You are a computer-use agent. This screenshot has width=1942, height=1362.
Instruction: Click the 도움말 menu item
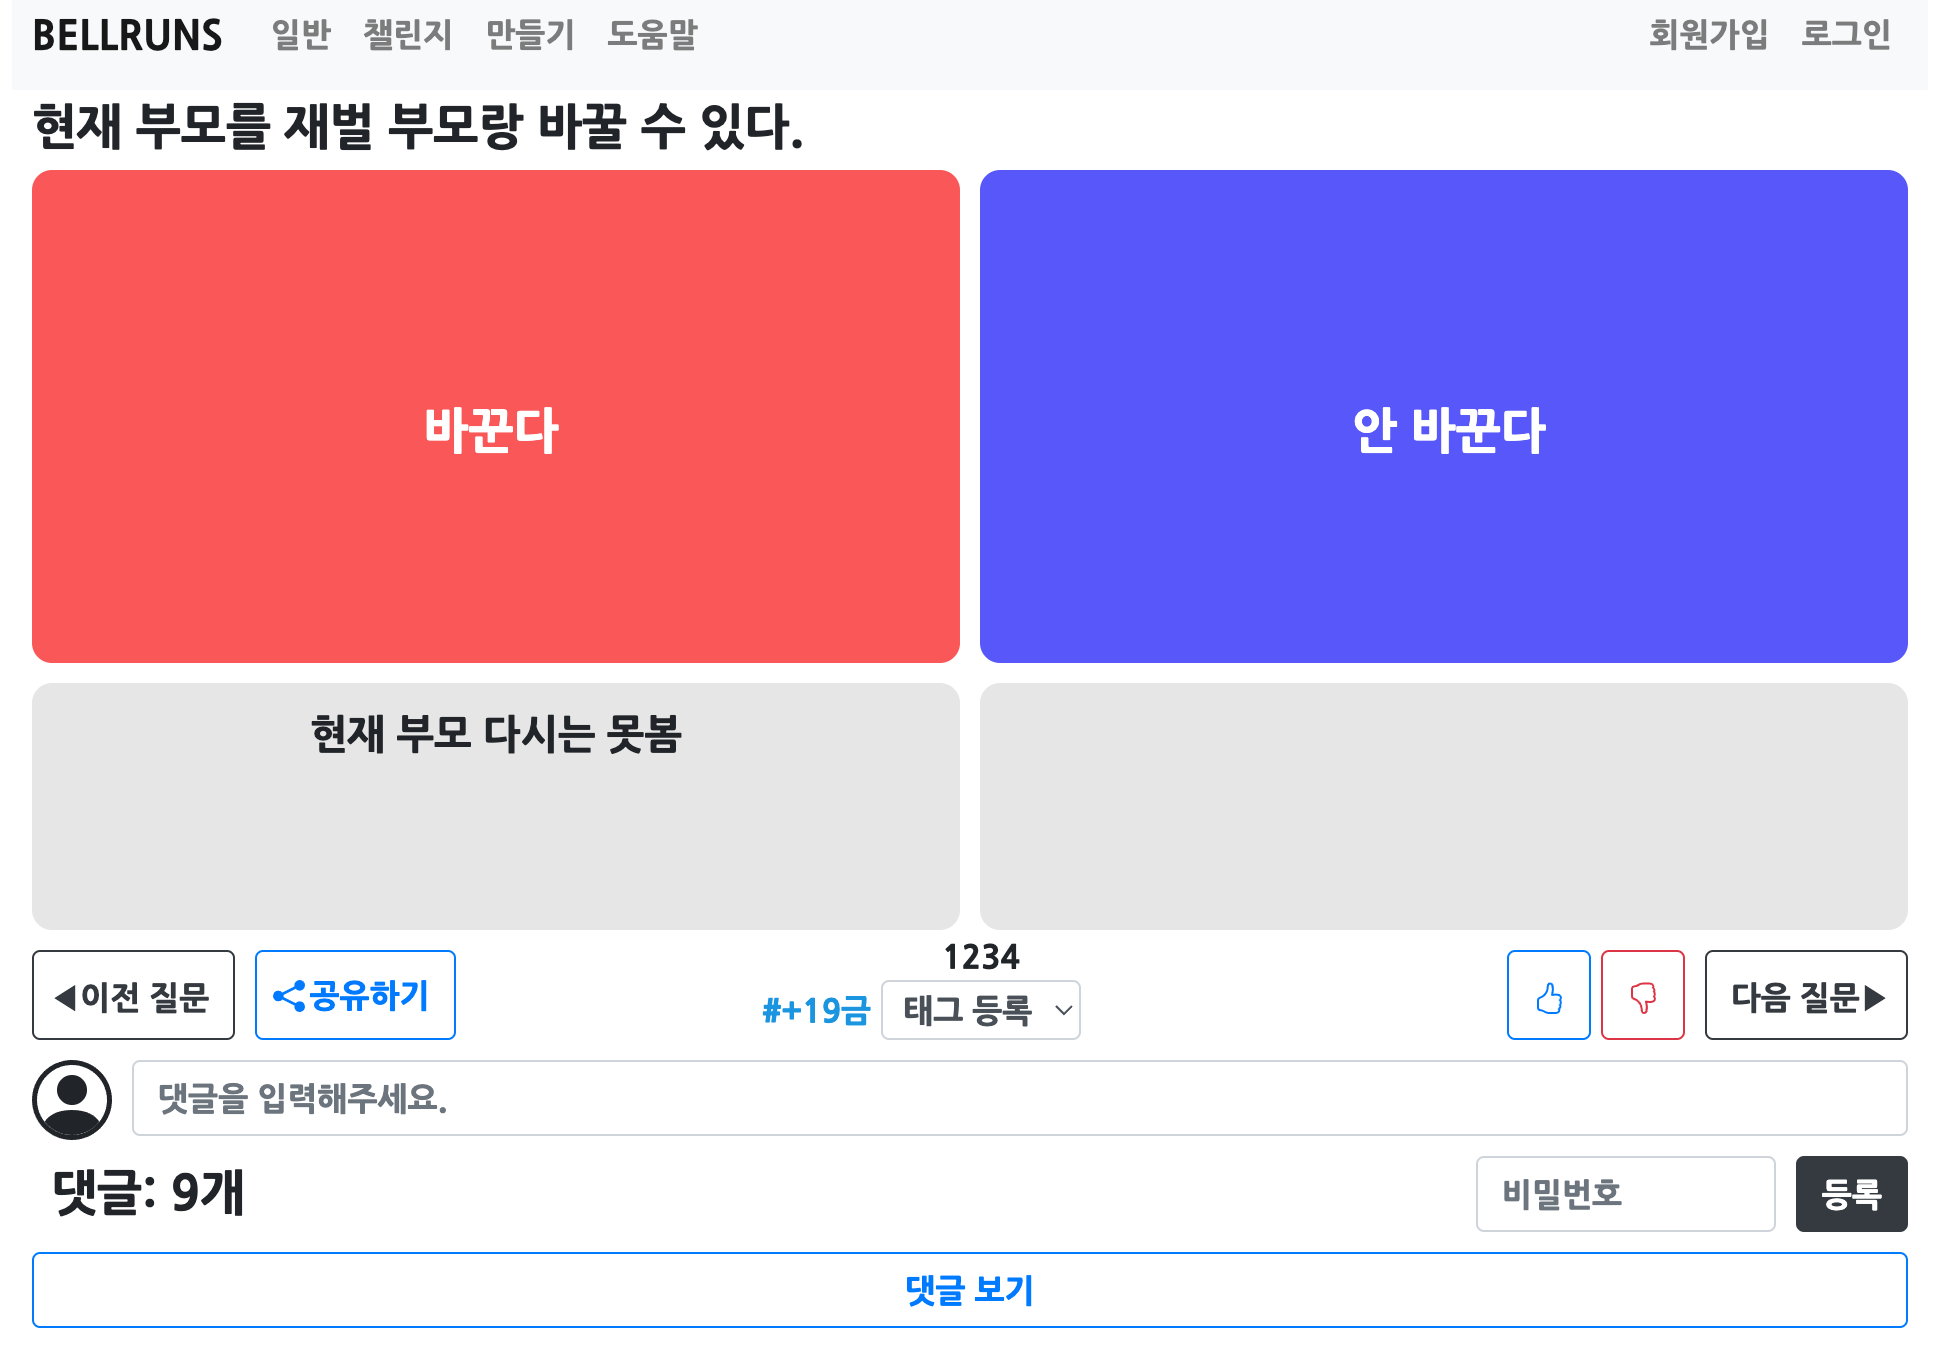[x=652, y=35]
